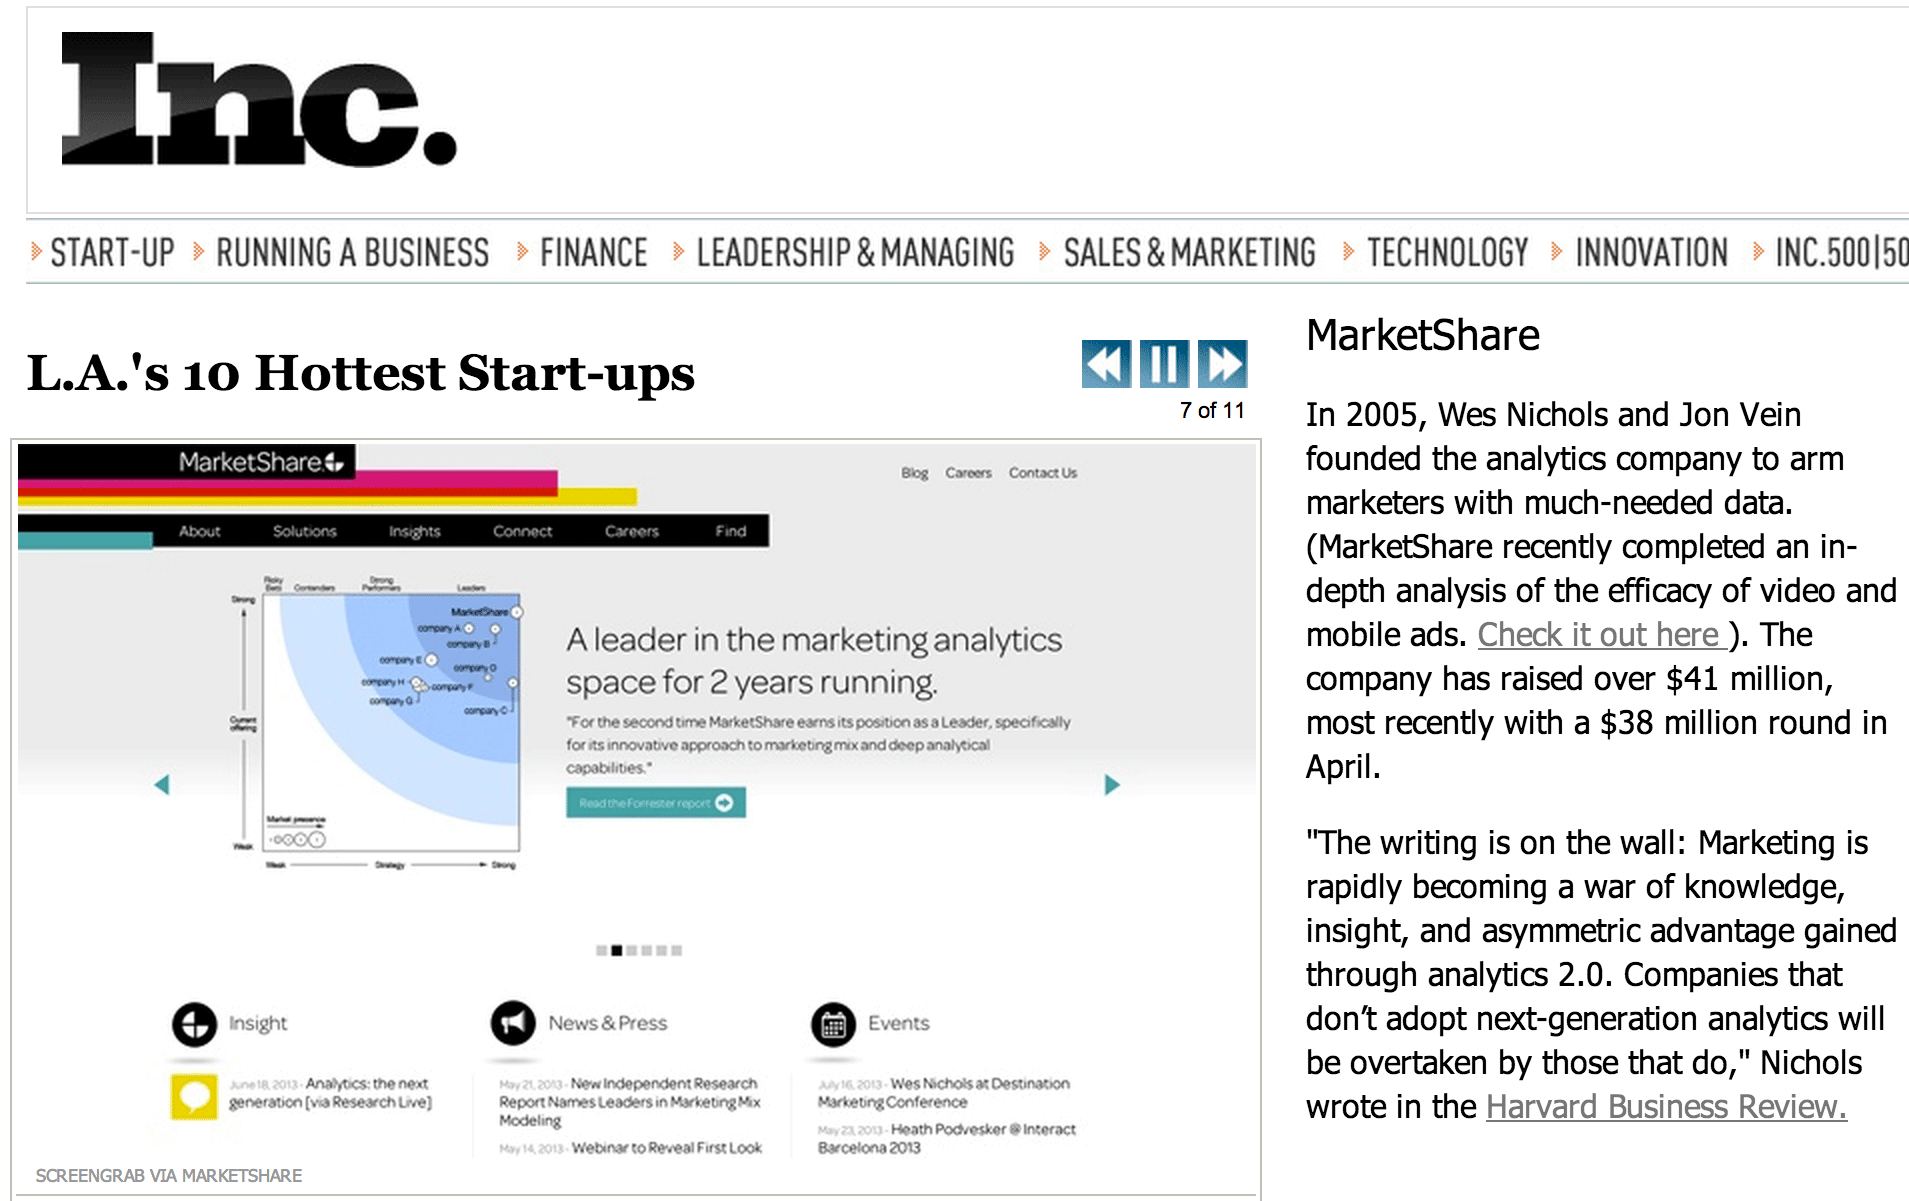The image size is (1909, 1201).
Task: Click the right carousel arrow in screengrab
Action: click(x=1112, y=785)
